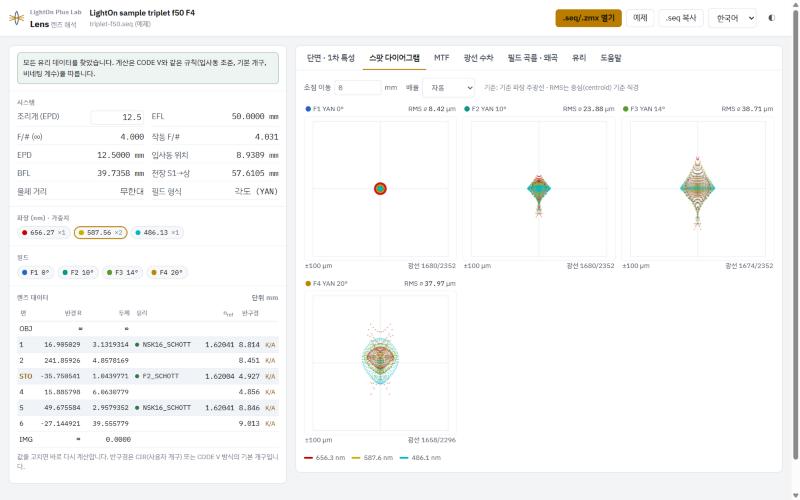Click the LightOn Lens logo icon
The image size is (800, 500).
click(16, 18)
